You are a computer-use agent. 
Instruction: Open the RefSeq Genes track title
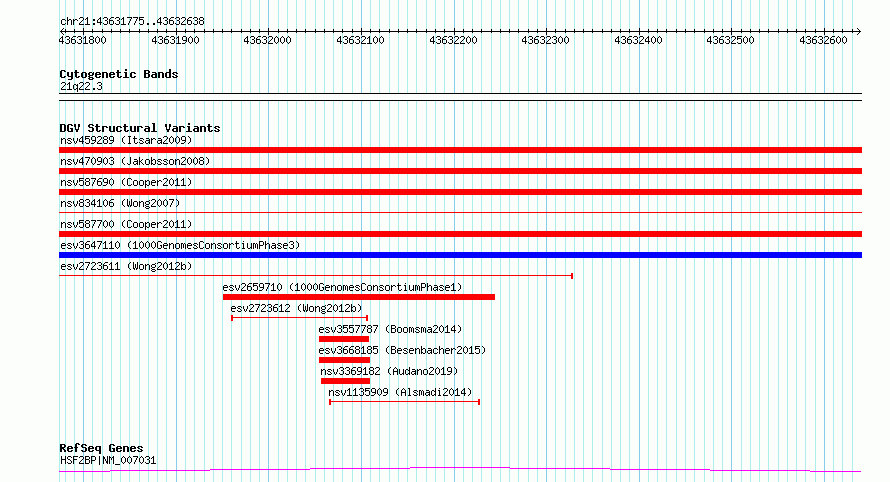coord(101,449)
